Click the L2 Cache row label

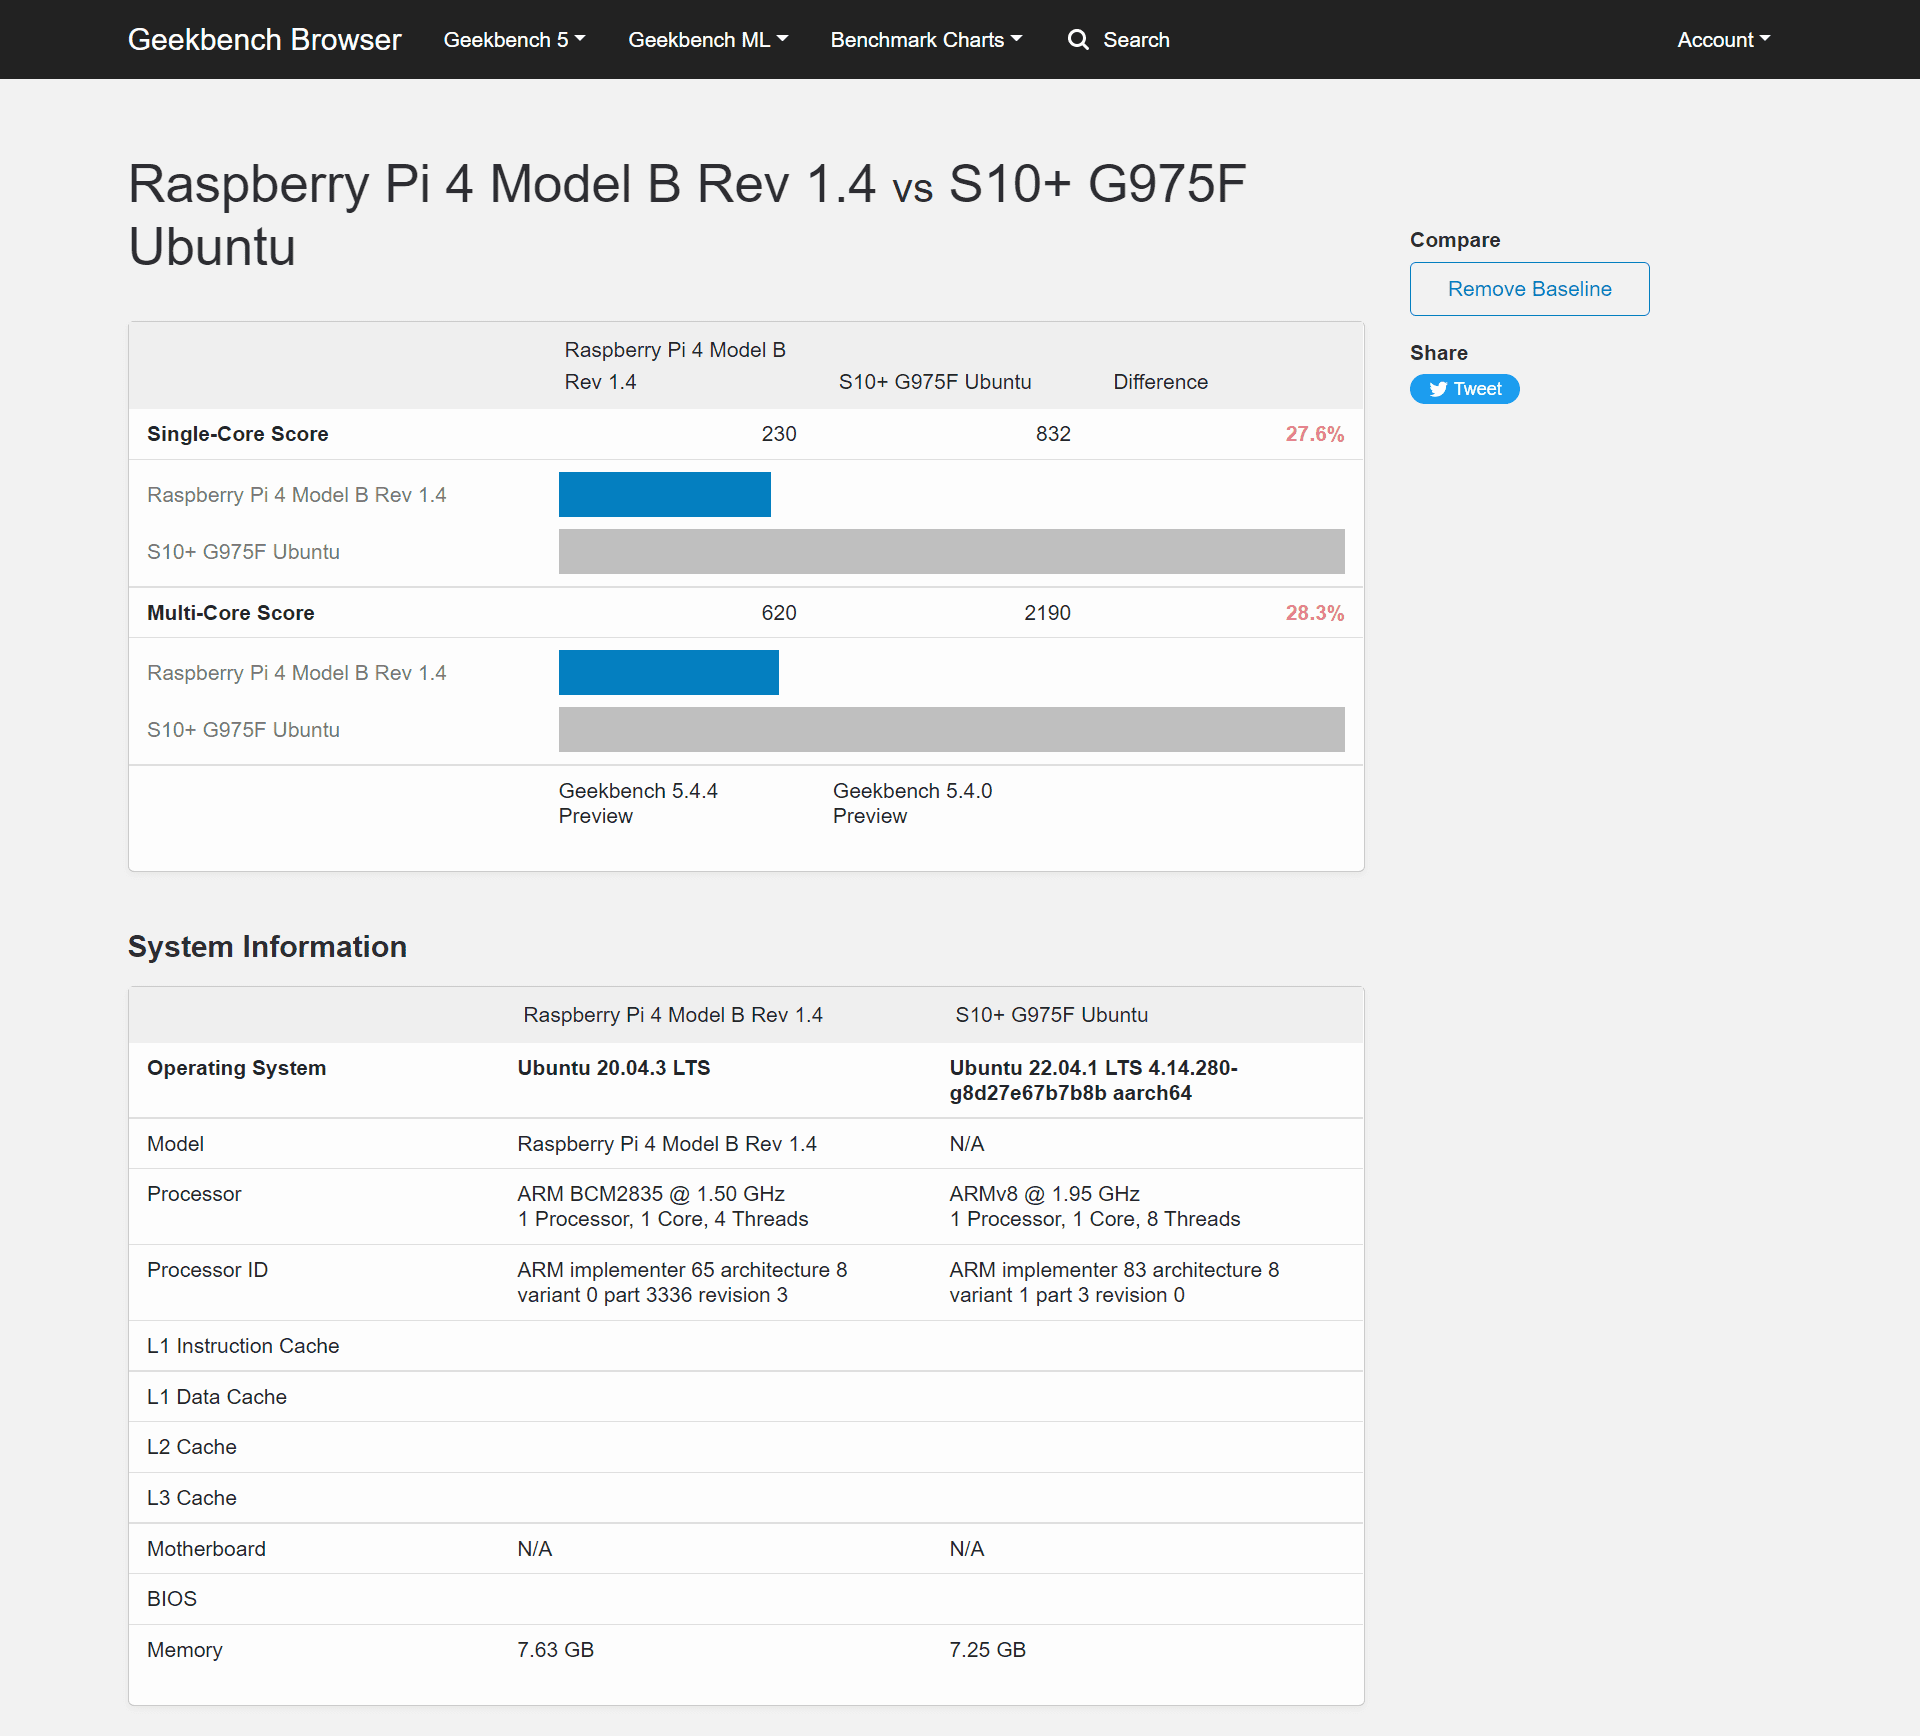192,1447
